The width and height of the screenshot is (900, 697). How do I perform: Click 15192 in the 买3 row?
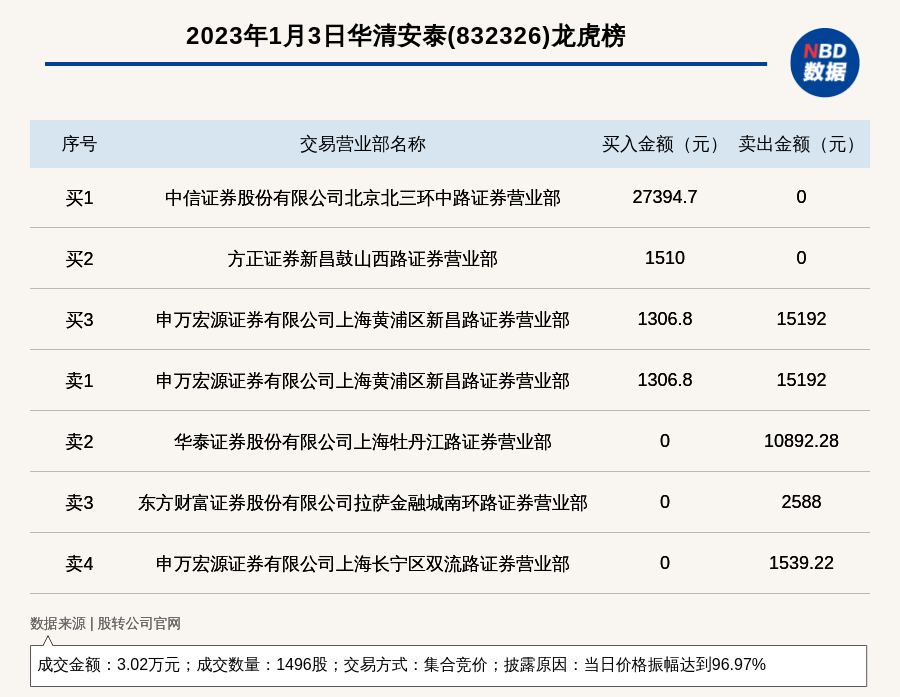click(801, 319)
